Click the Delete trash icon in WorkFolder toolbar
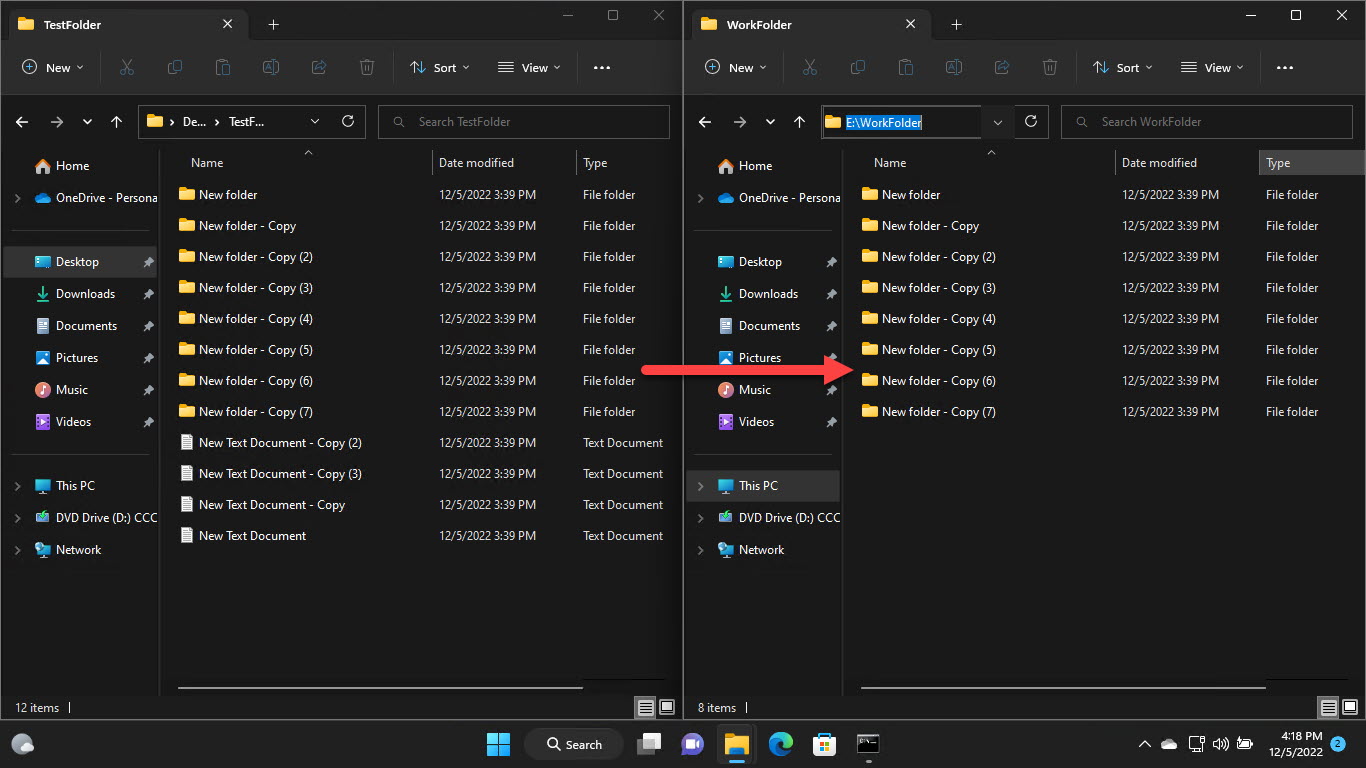1366x768 pixels. click(x=1049, y=67)
